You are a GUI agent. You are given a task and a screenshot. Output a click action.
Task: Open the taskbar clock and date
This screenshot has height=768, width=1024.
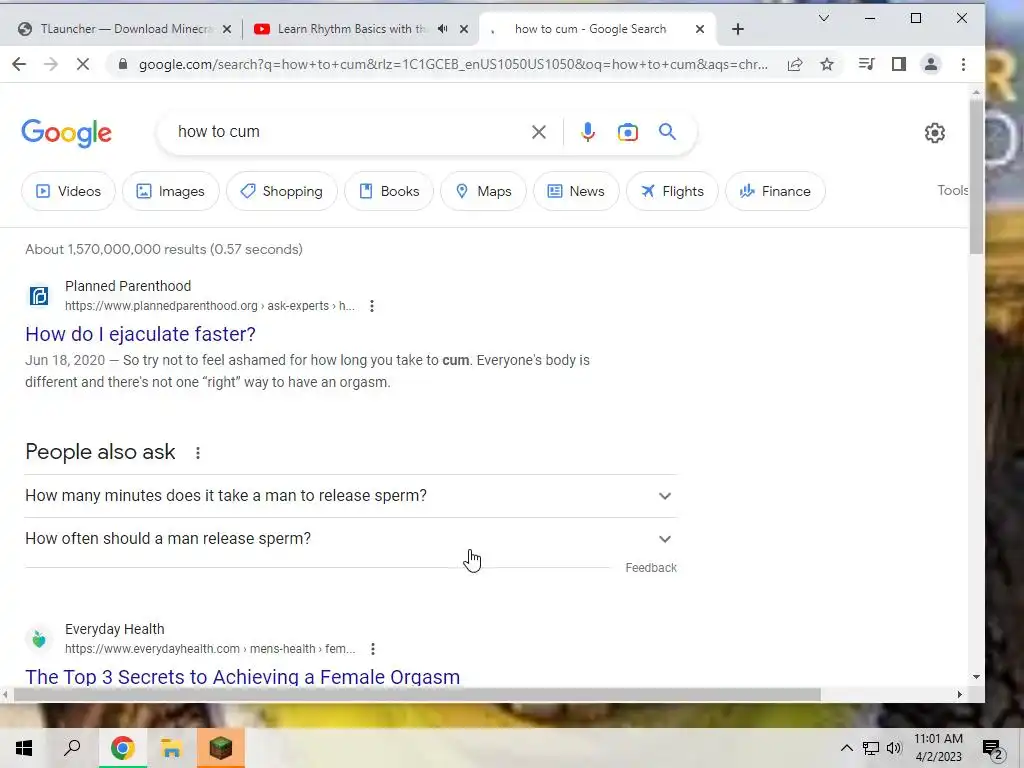tap(938, 748)
